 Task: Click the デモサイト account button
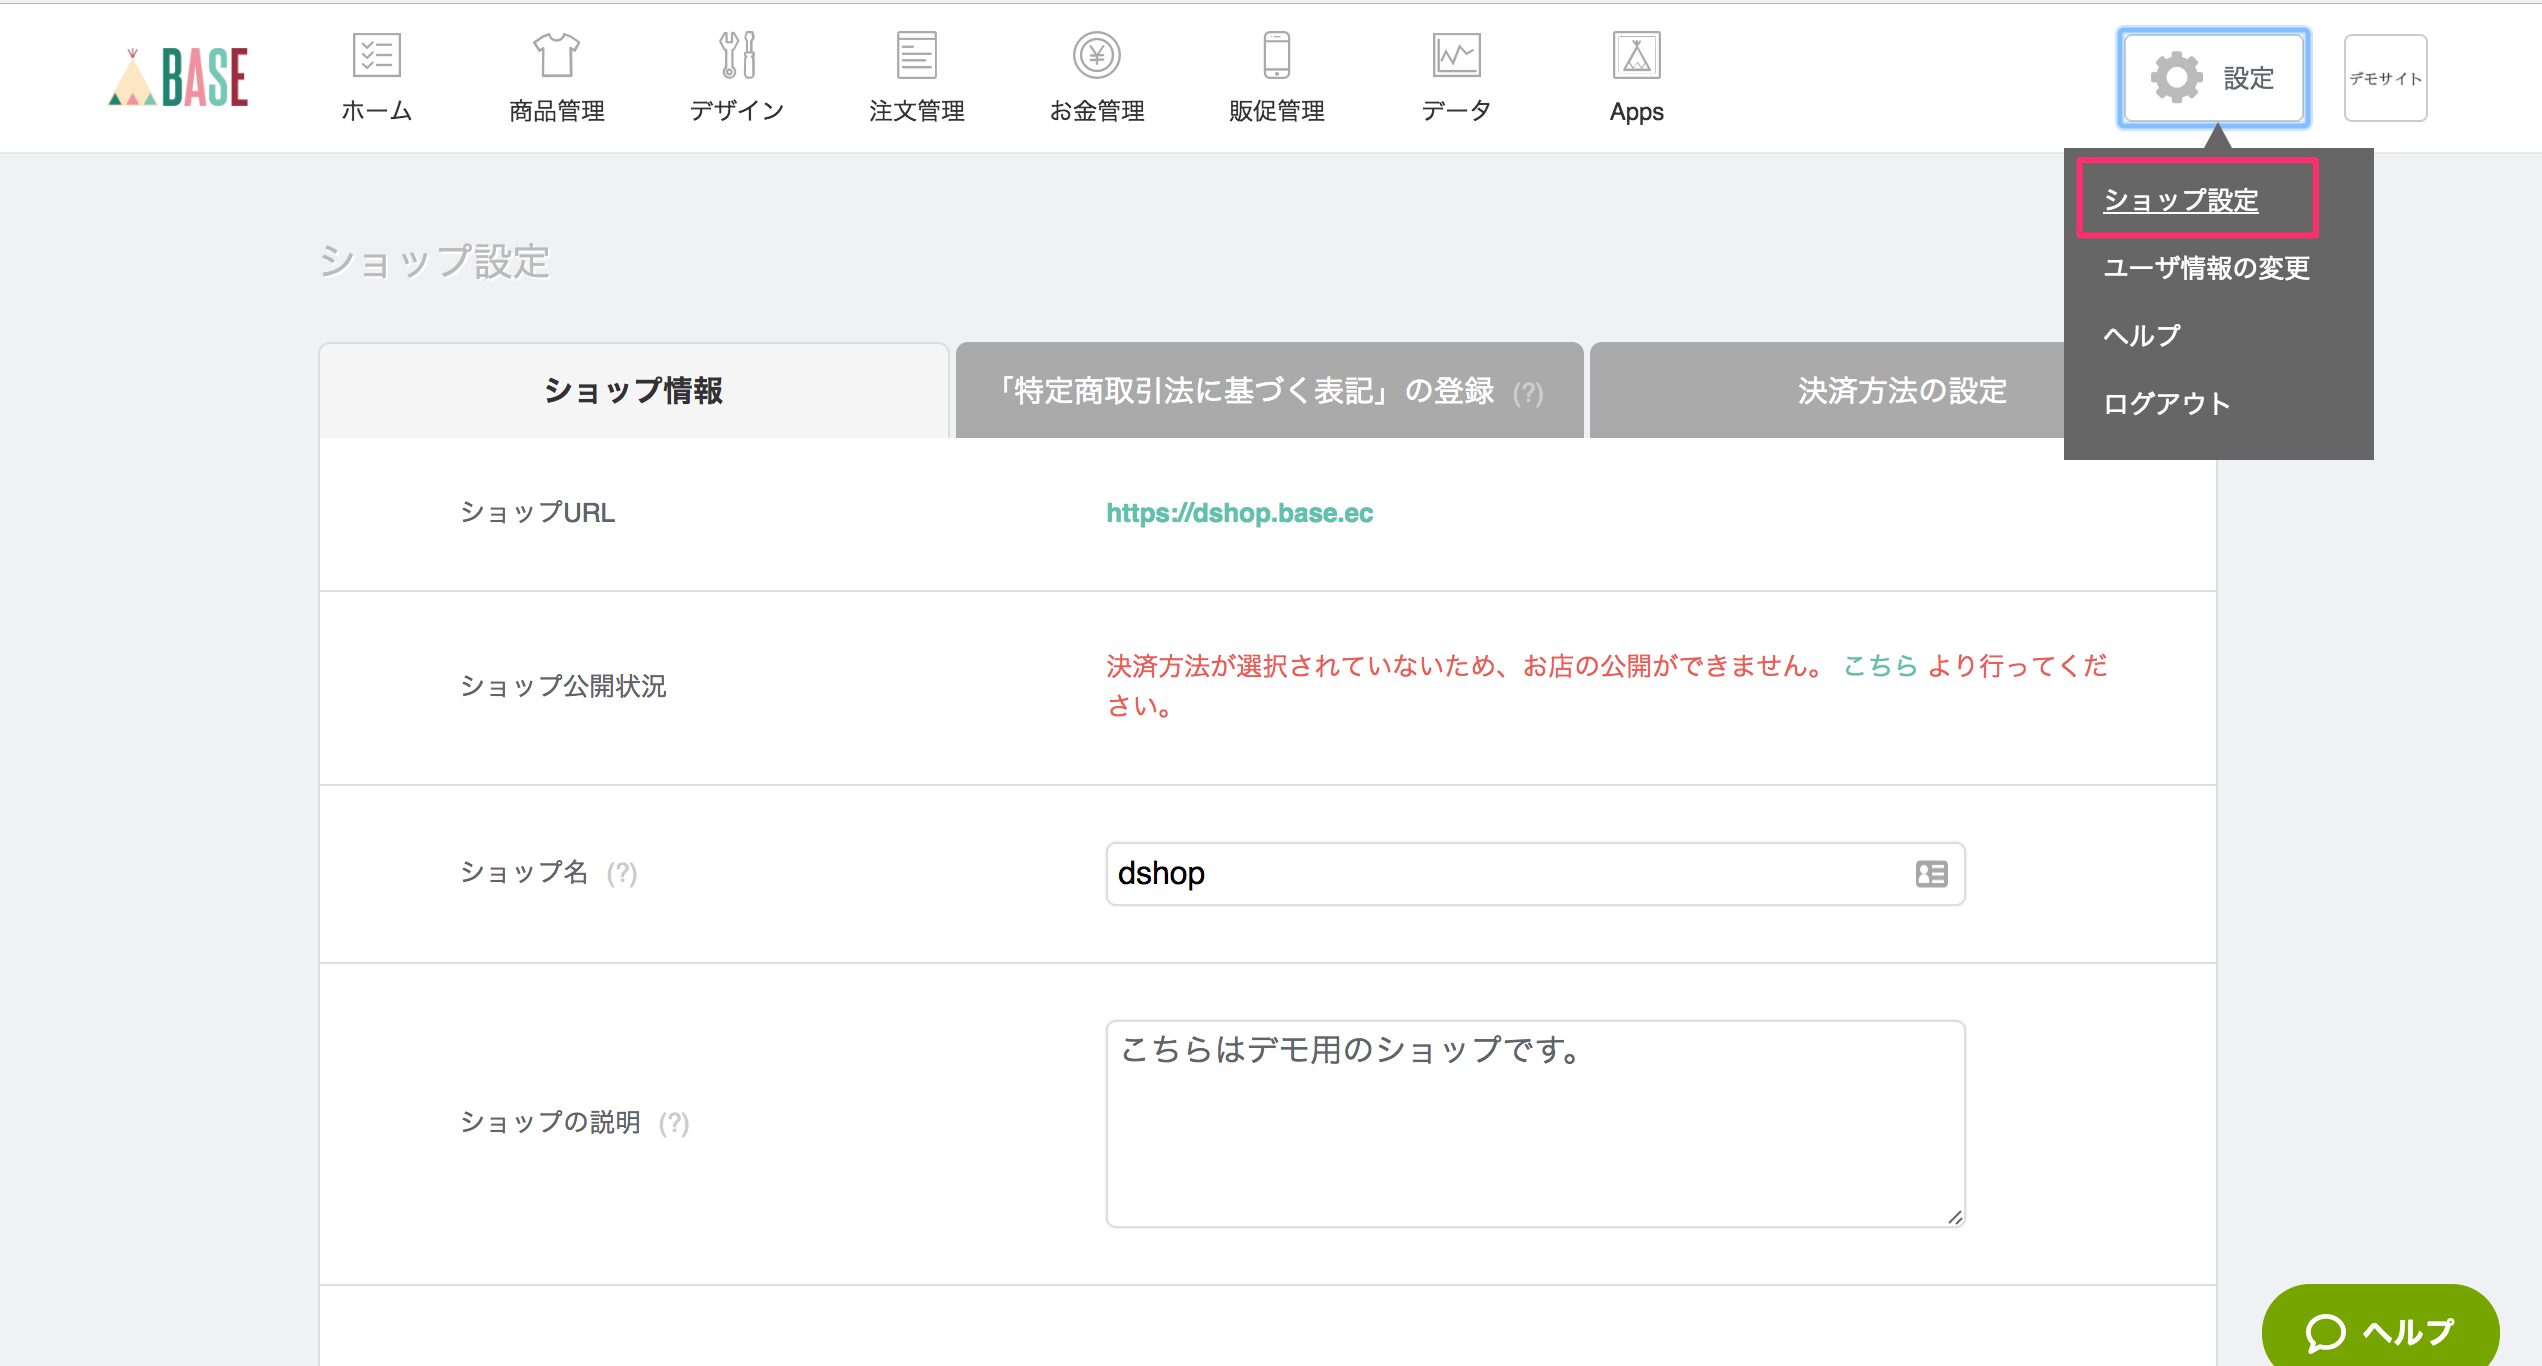pyautogui.click(x=2385, y=78)
